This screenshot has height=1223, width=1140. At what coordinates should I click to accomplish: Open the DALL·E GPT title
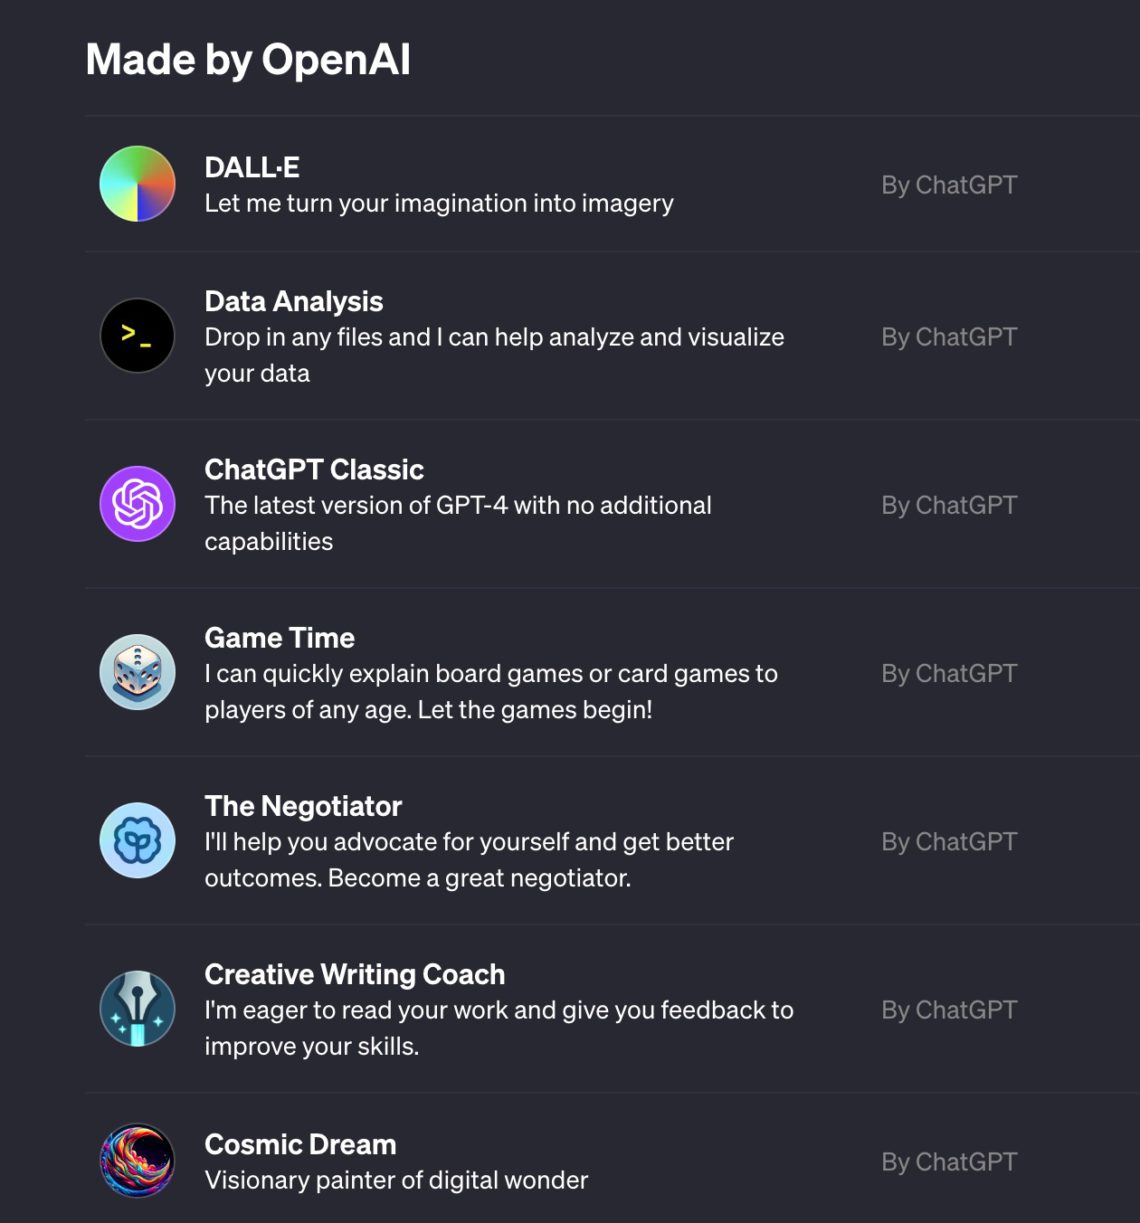click(x=252, y=167)
